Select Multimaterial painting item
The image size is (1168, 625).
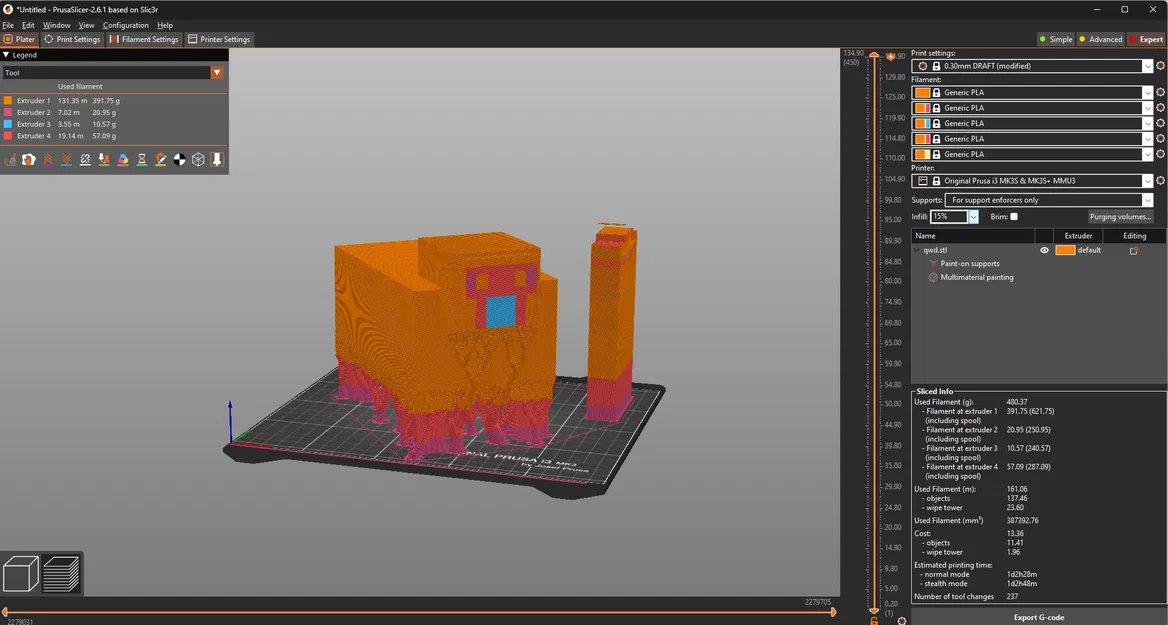pyautogui.click(x=976, y=277)
